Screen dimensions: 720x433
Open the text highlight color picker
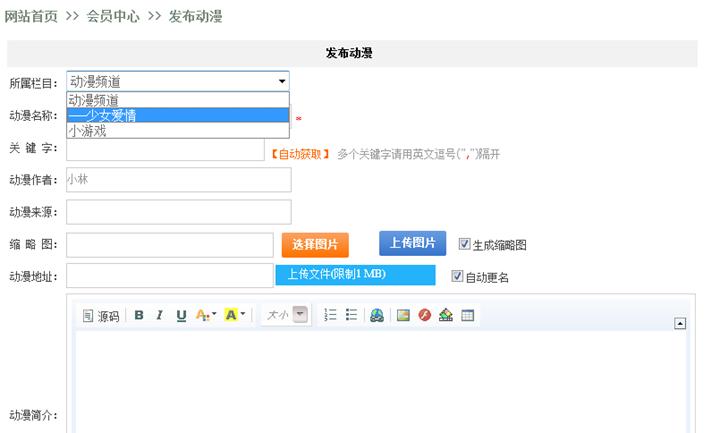pyautogui.click(x=235, y=315)
